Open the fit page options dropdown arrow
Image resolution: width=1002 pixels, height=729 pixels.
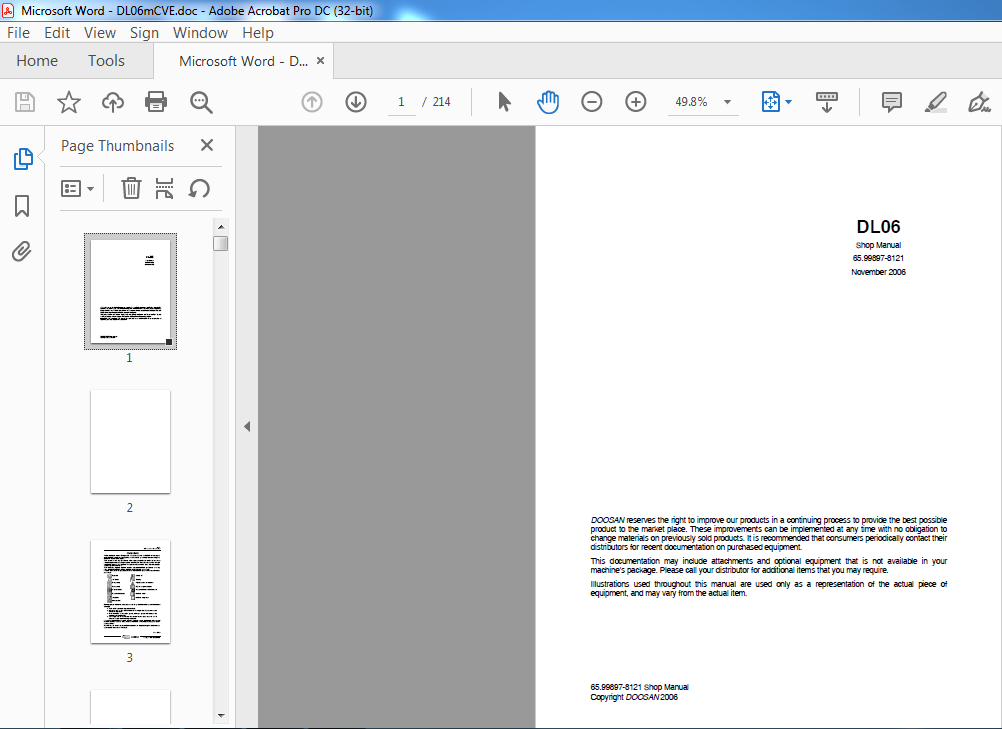tap(789, 102)
